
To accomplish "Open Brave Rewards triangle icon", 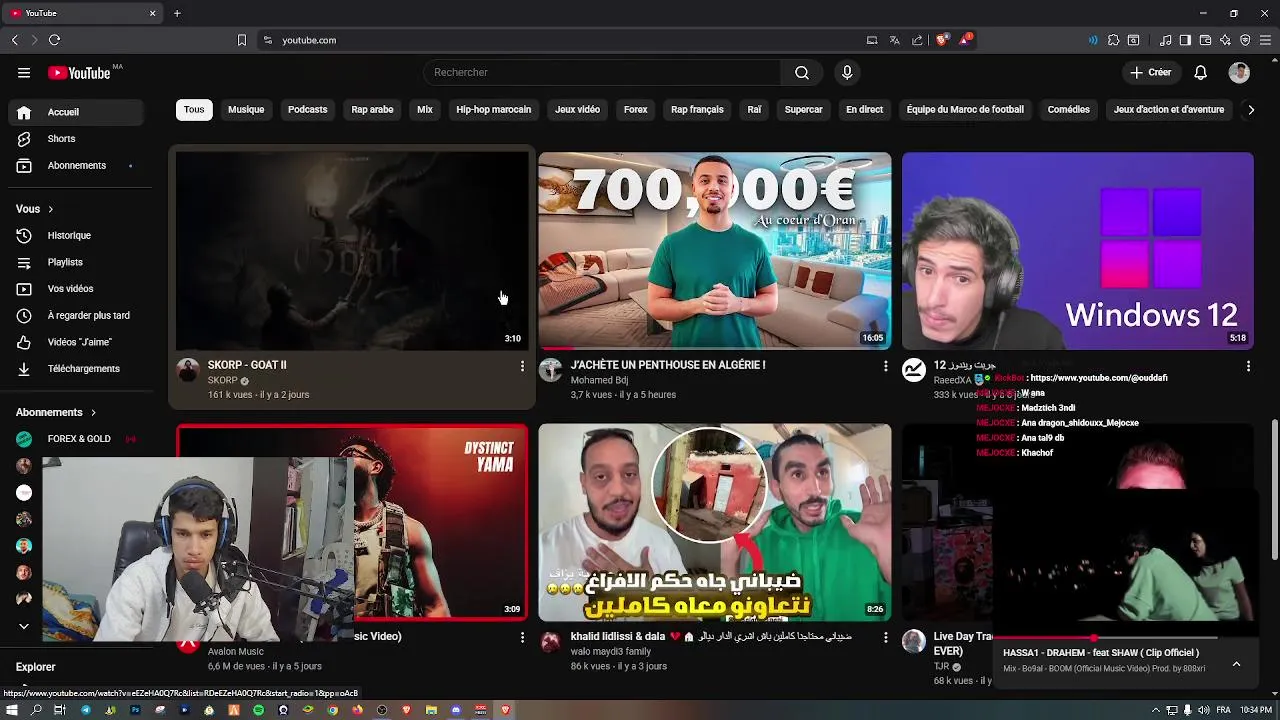I will 964,40.
